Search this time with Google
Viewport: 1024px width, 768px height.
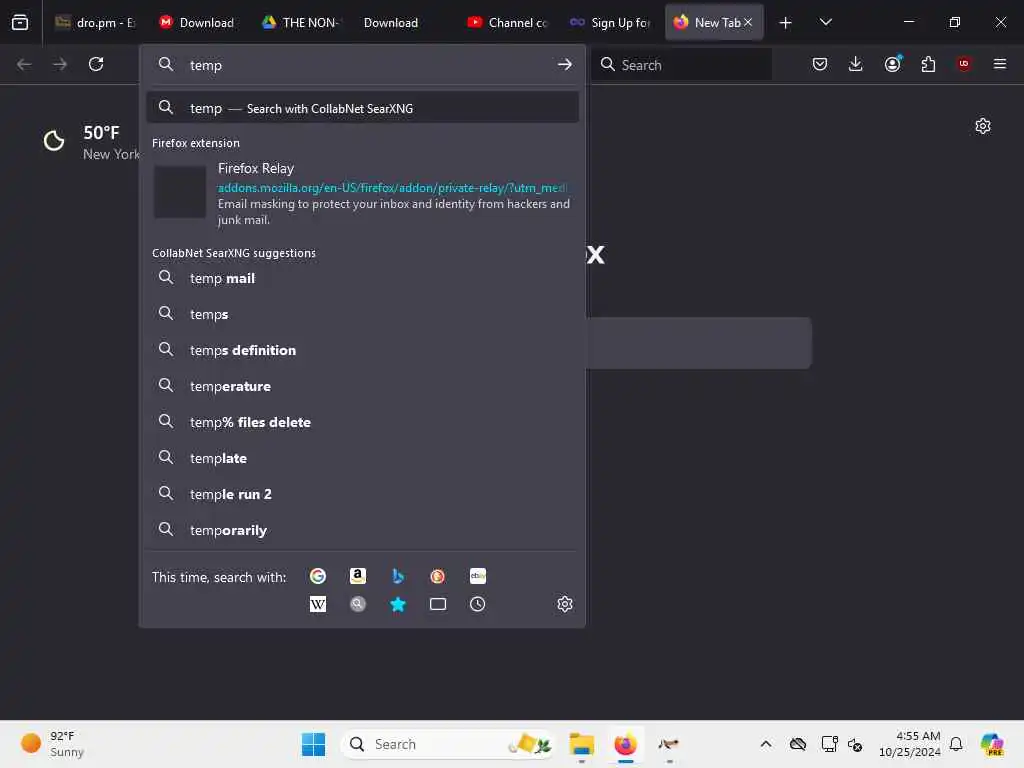tap(318, 576)
